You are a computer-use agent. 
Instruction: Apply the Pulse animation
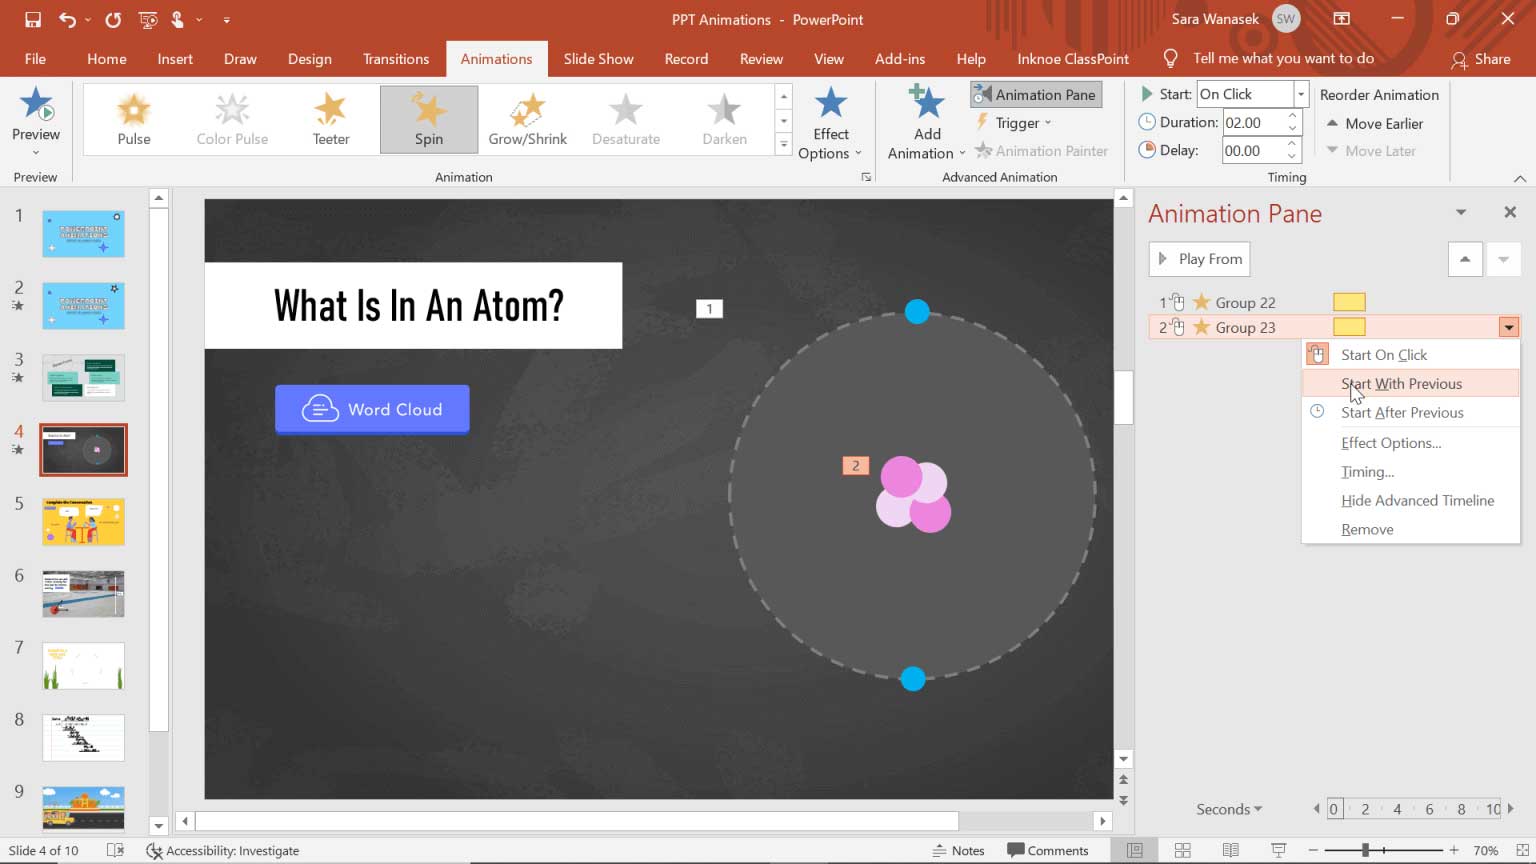(x=133, y=118)
